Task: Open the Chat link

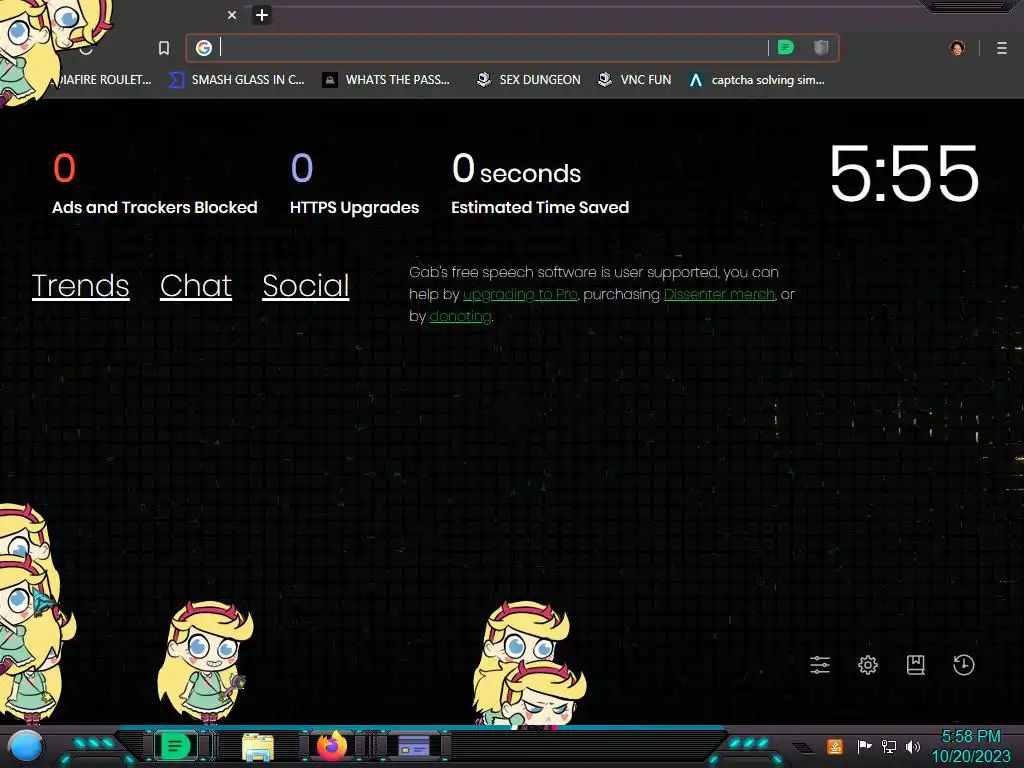Action: point(196,286)
